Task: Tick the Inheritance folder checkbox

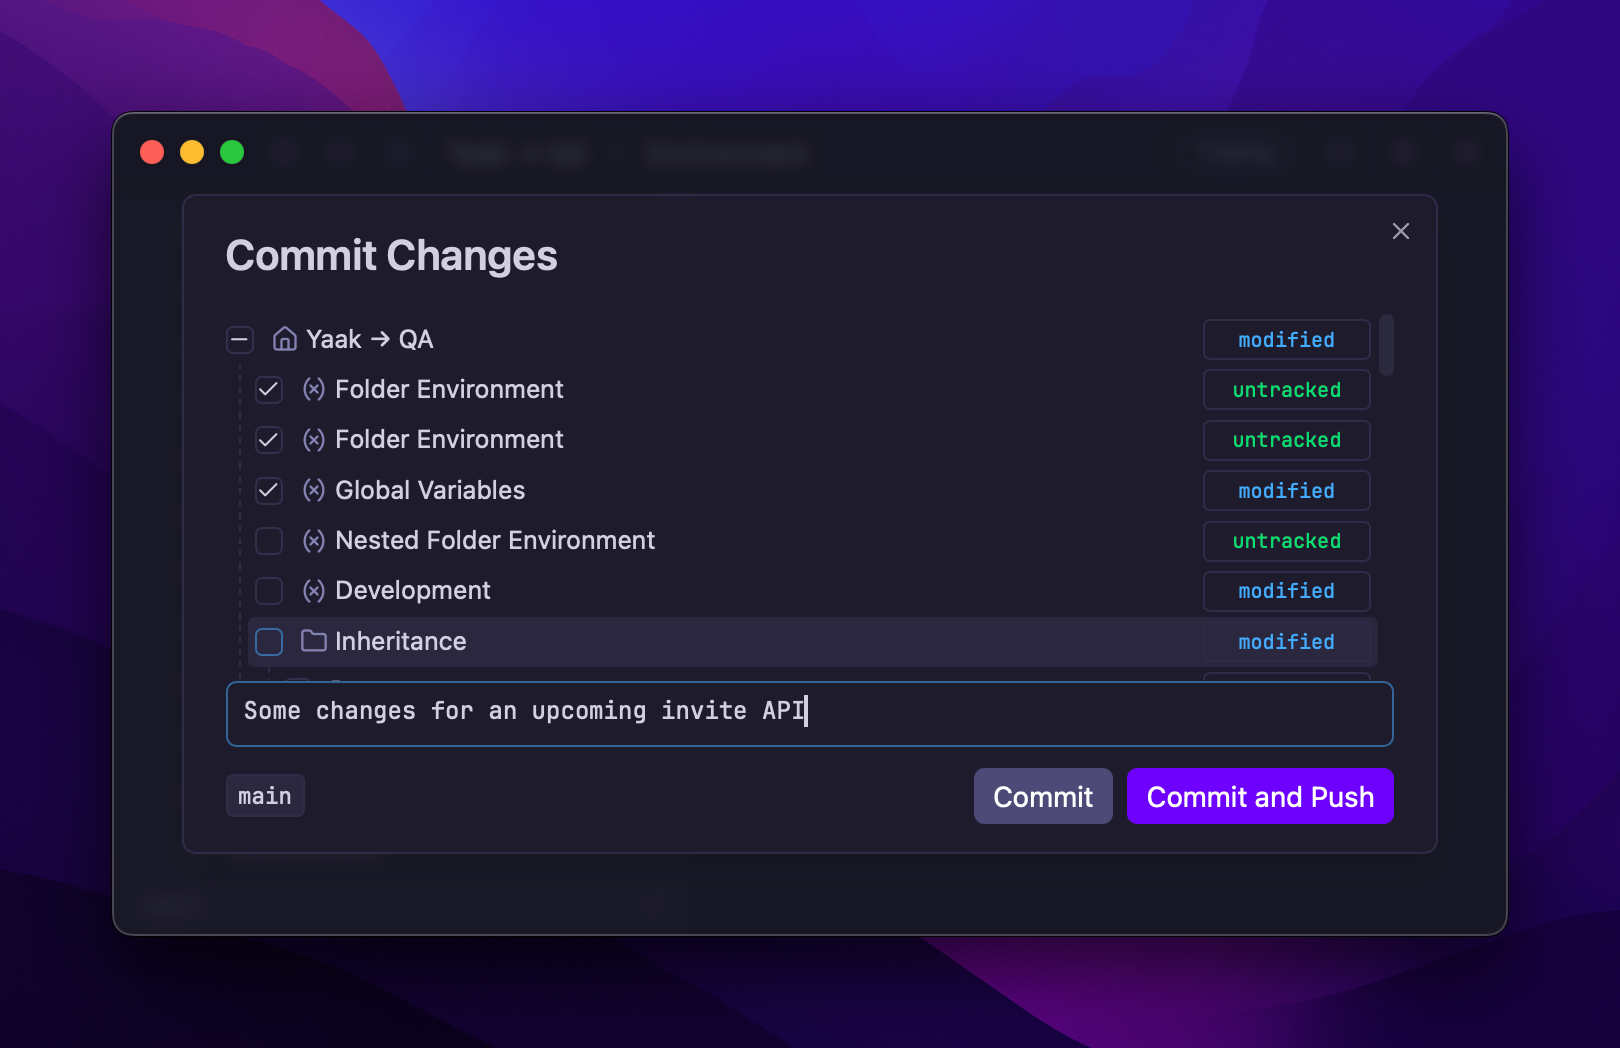Action: (269, 641)
